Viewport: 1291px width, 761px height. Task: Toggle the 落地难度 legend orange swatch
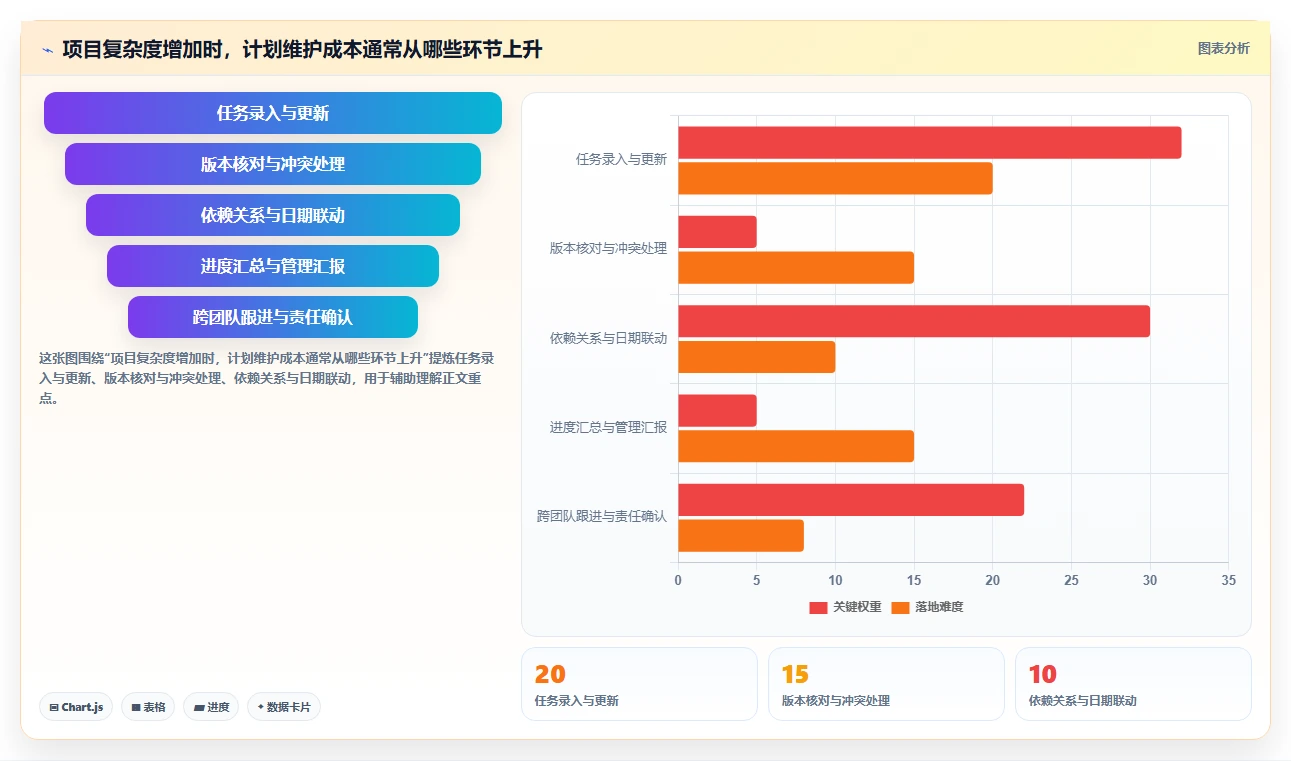click(900, 608)
